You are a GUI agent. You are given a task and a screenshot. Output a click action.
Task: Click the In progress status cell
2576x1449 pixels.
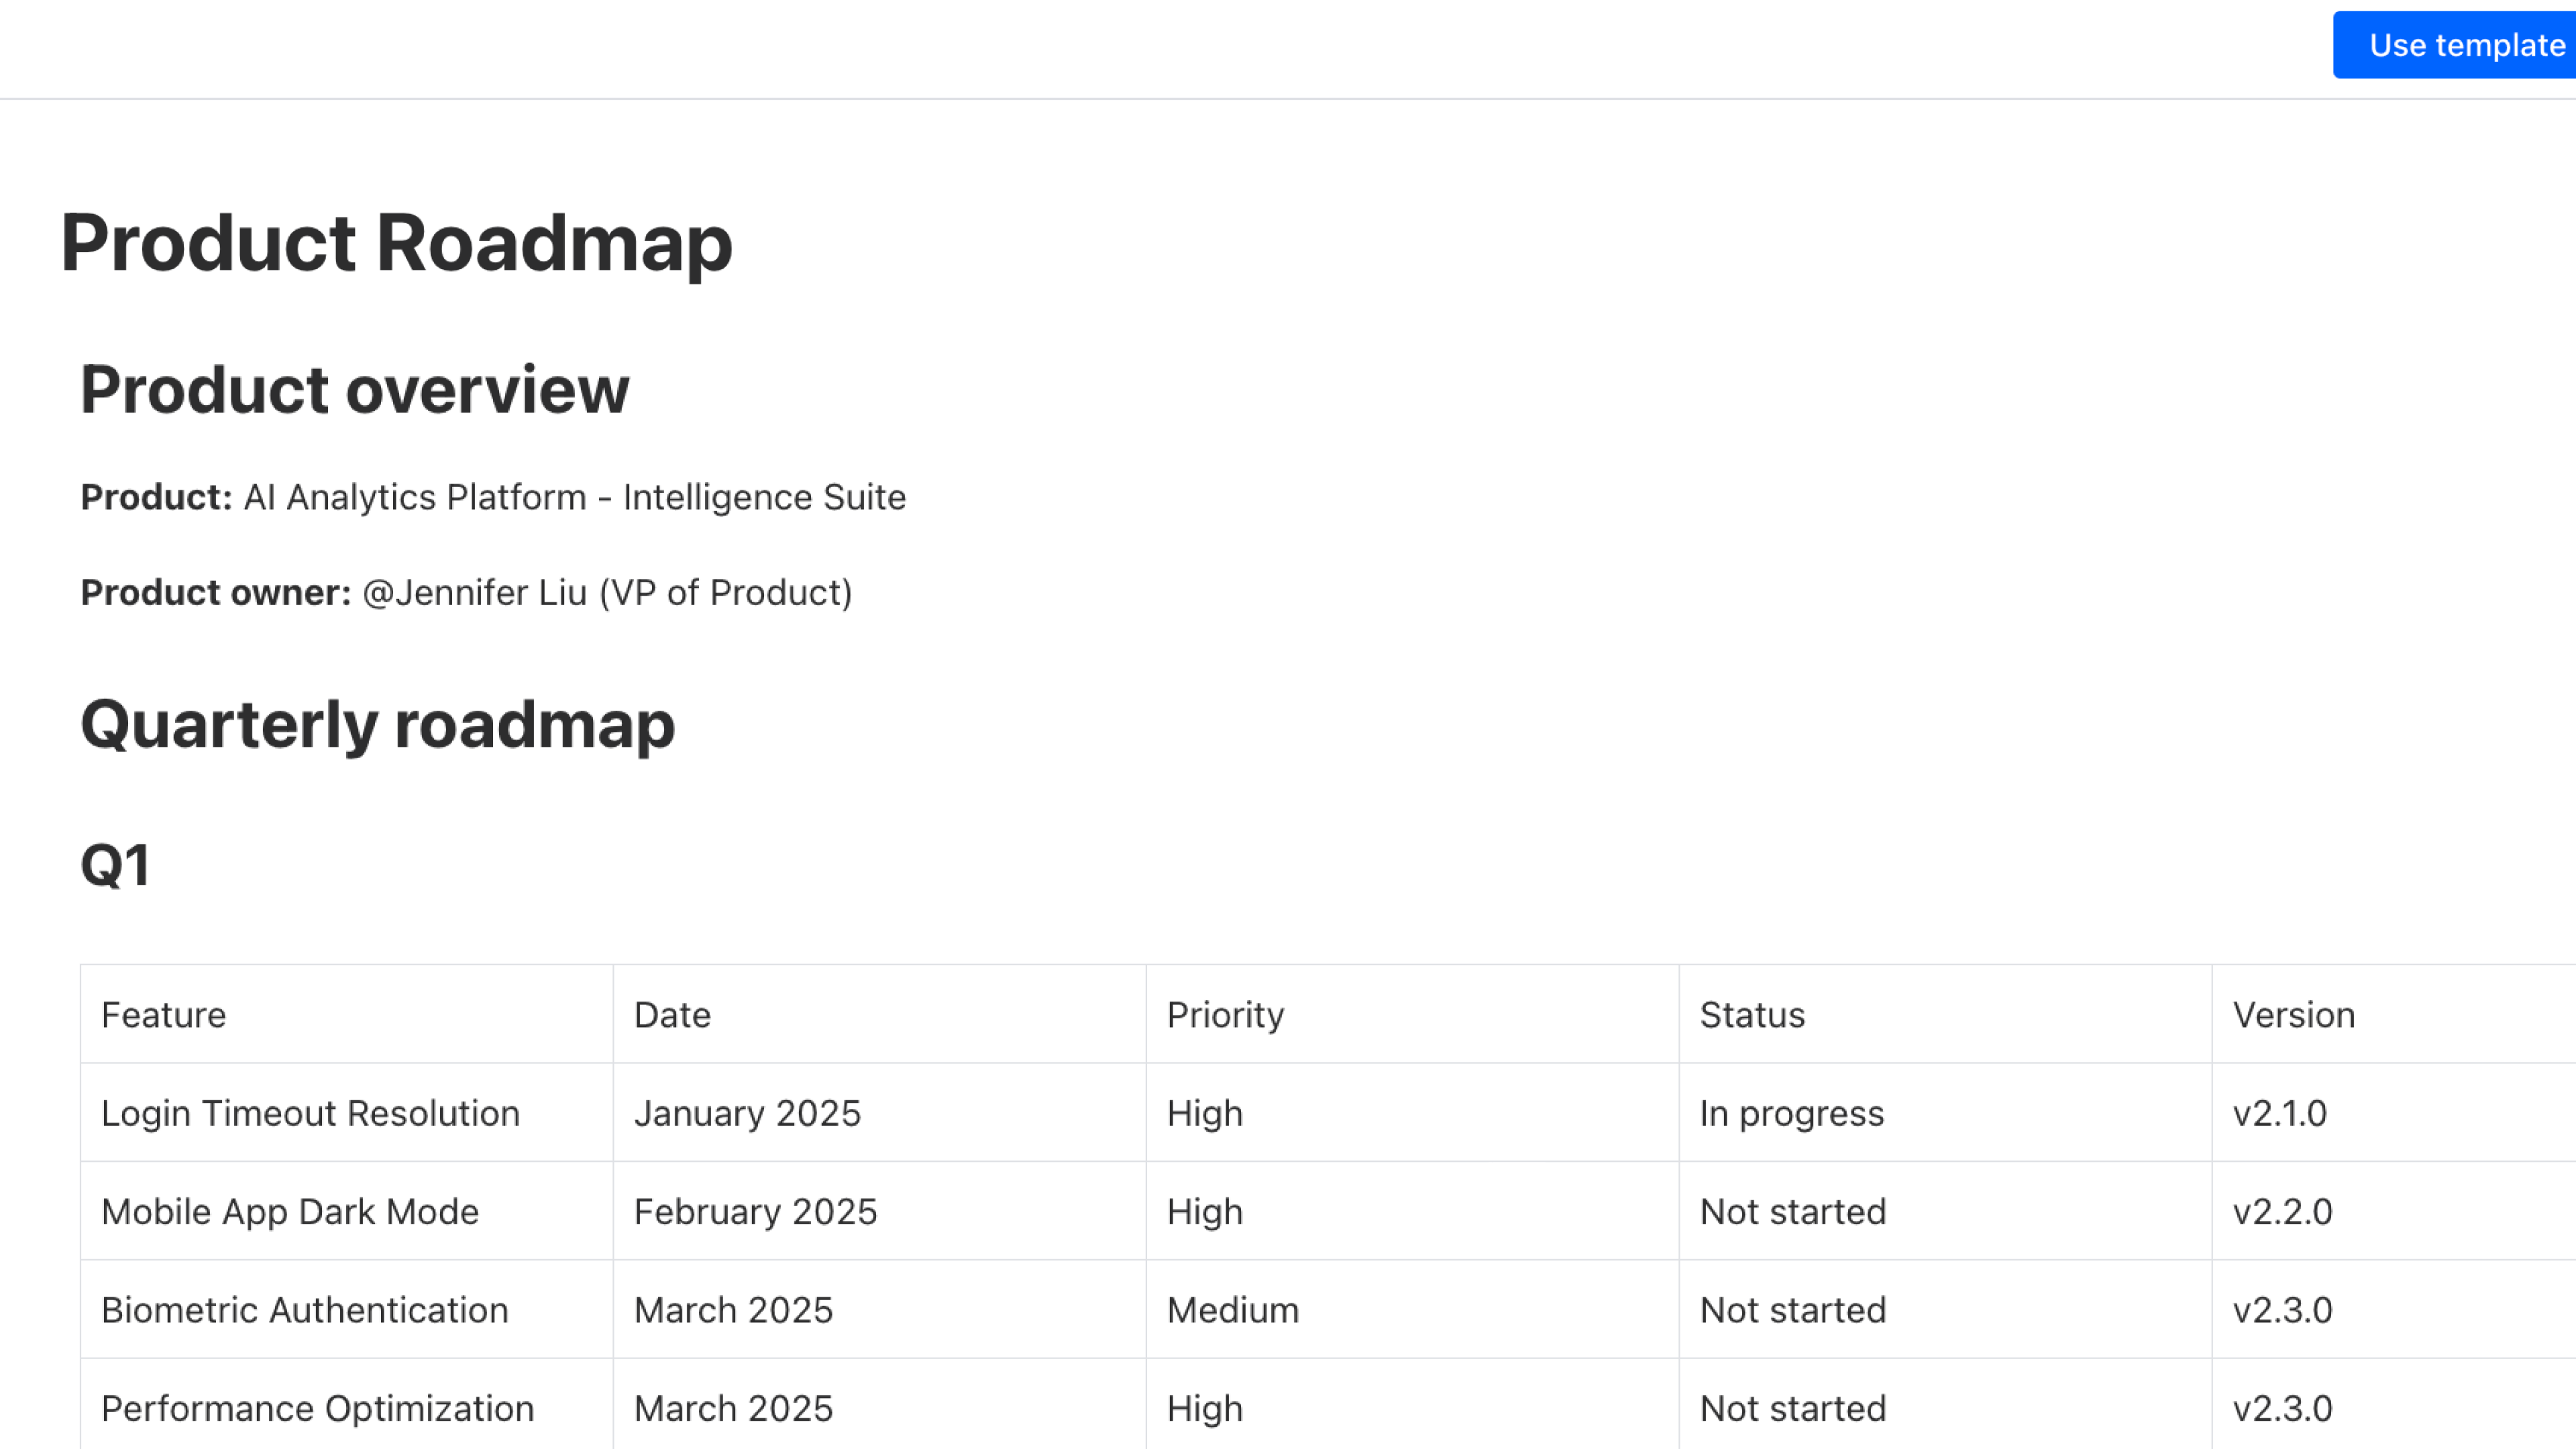[x=1791, y=1112]
